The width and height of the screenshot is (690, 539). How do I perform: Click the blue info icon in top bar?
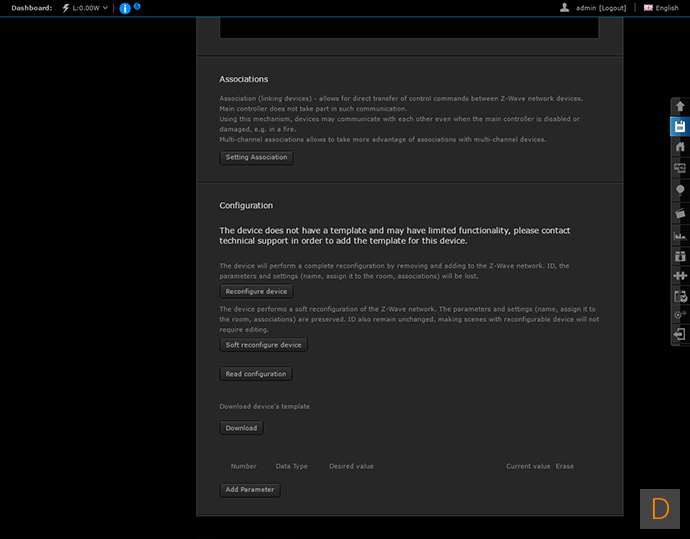[x=125, y=8]
